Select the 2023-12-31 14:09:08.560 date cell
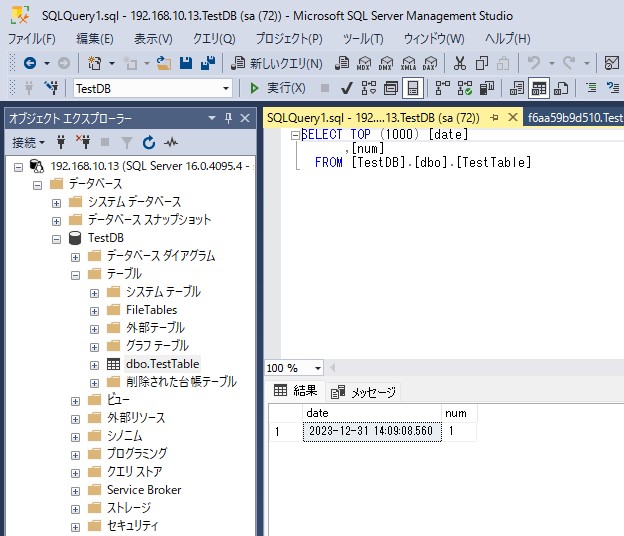 pyautogui.click(x=372, y=431)
